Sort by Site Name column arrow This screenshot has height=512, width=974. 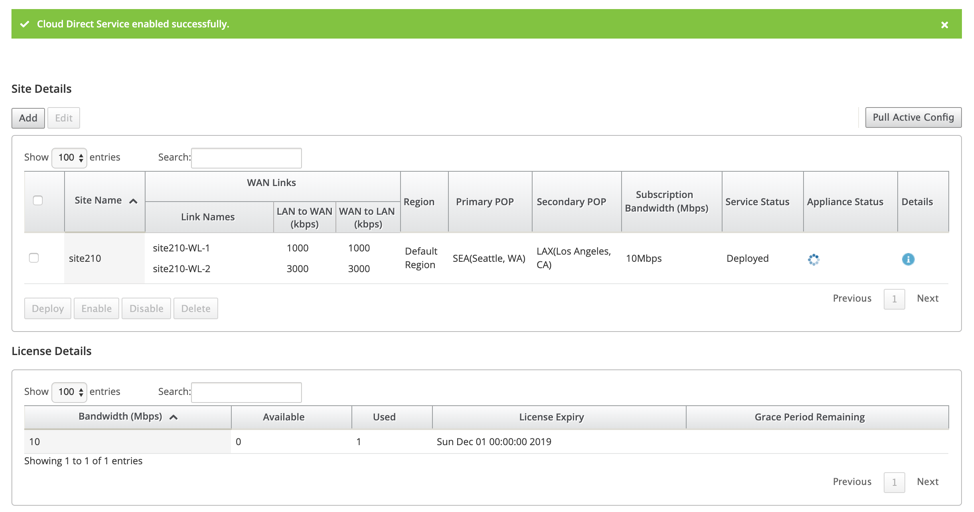[133, 201]
